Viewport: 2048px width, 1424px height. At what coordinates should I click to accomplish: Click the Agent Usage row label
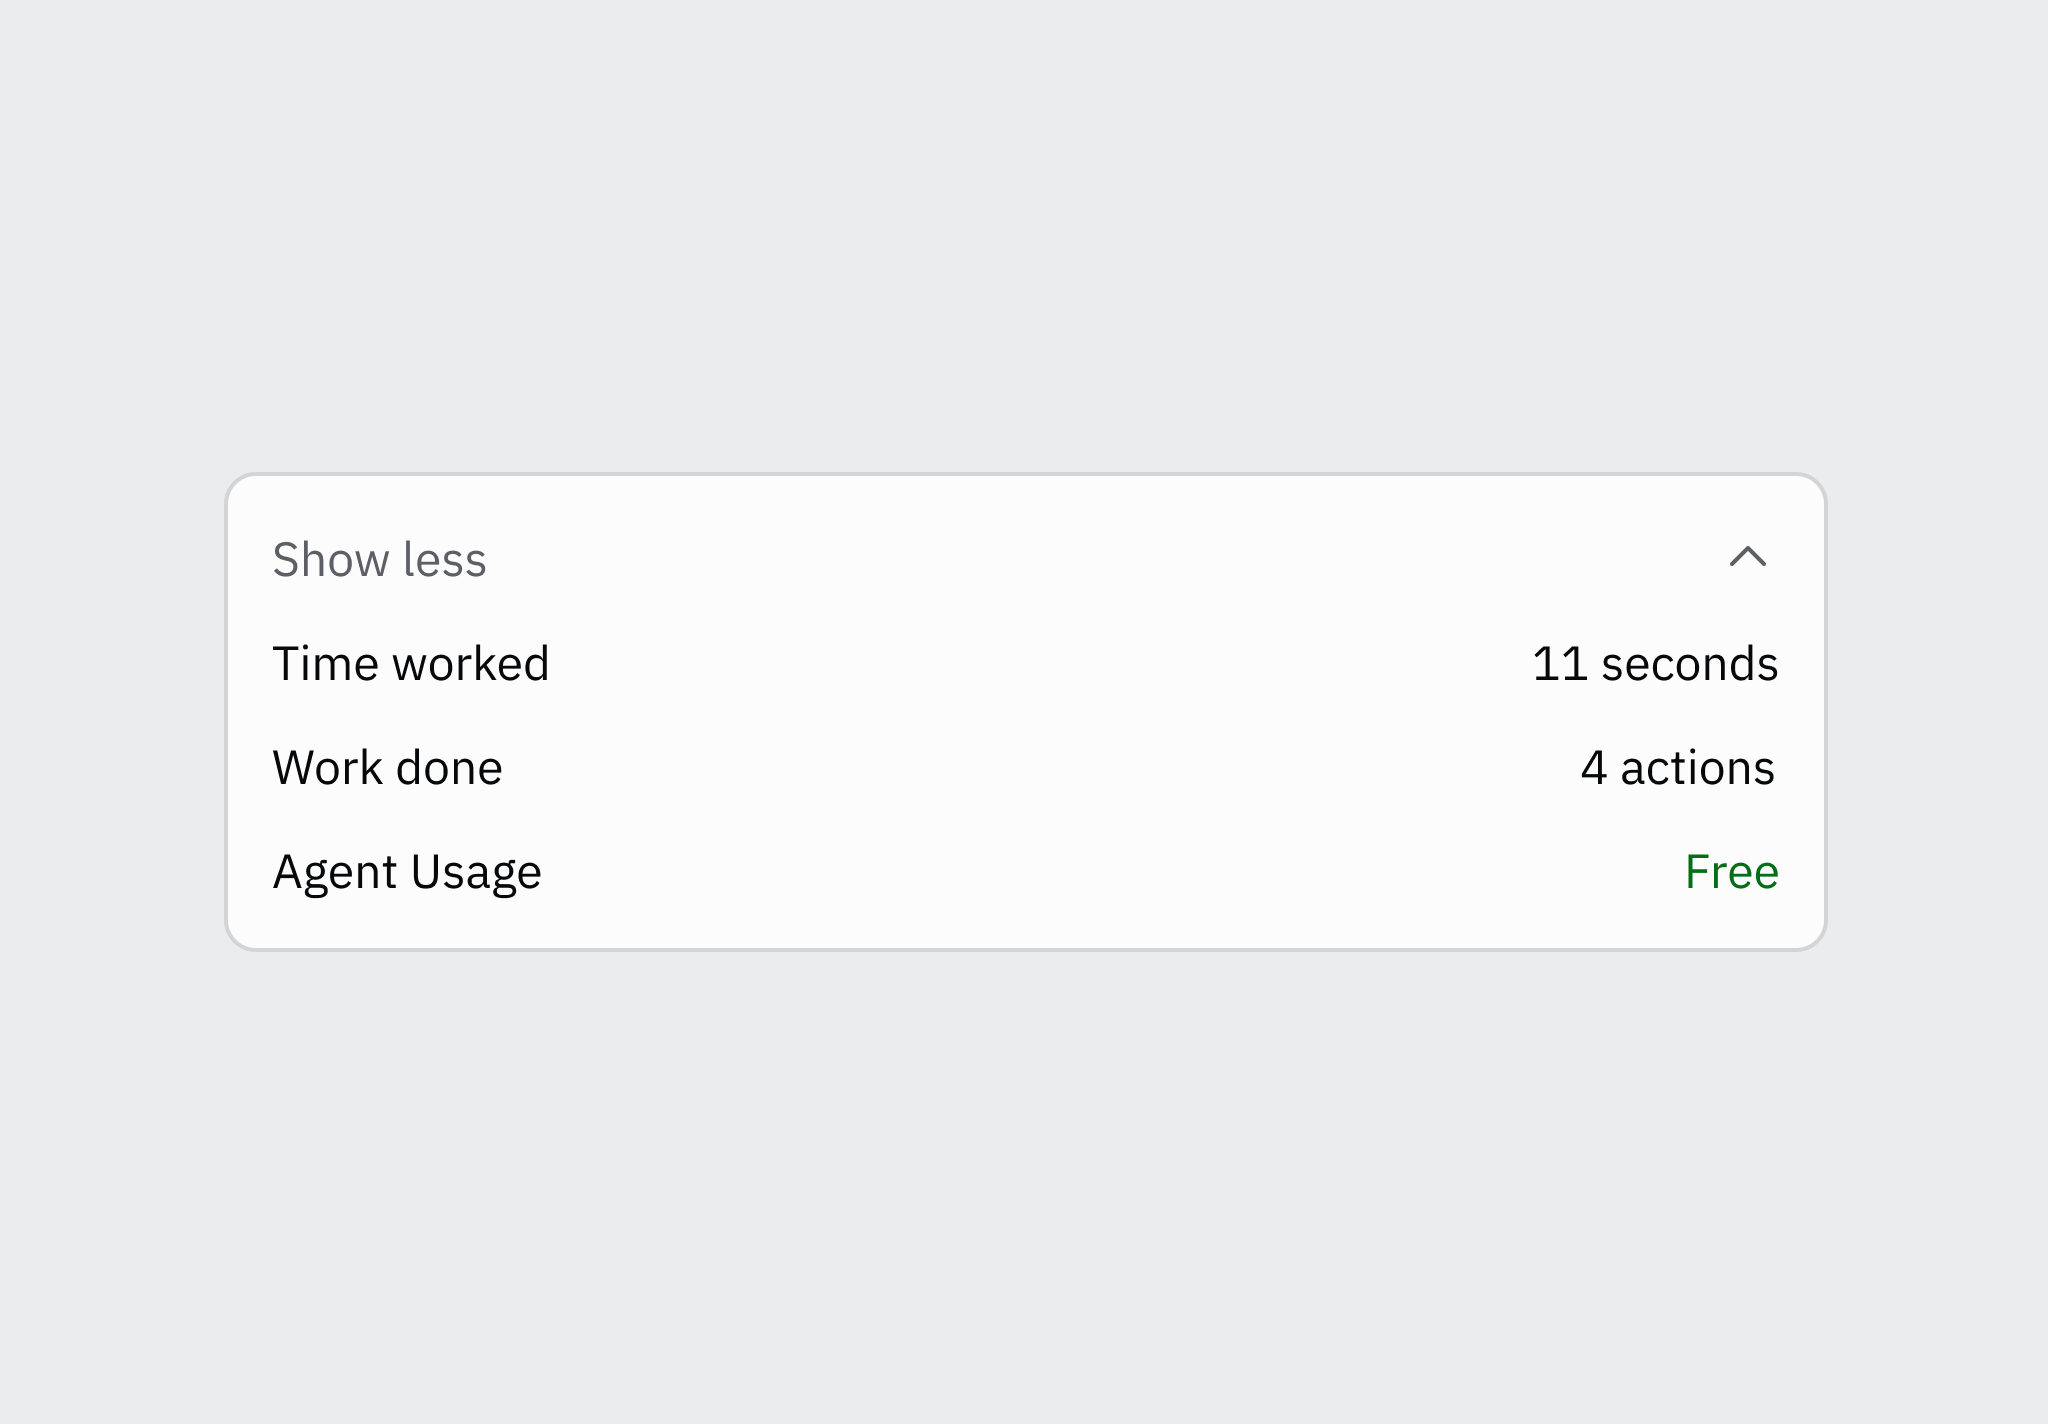407,871
